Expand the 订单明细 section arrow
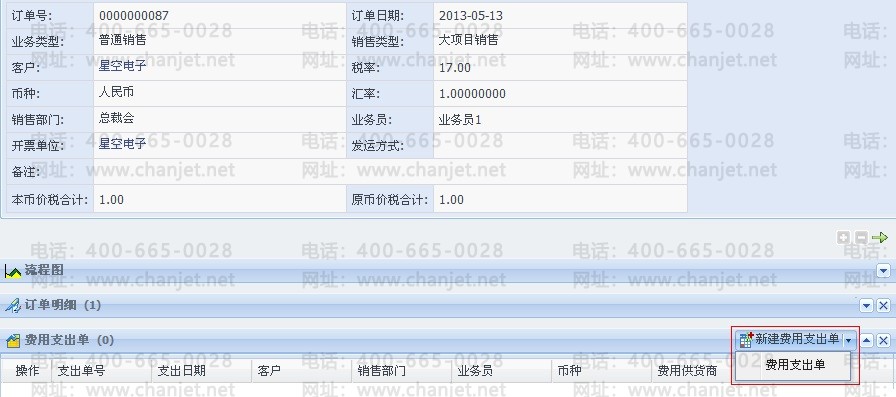The image size is (896, 397). tap(867, 306)
